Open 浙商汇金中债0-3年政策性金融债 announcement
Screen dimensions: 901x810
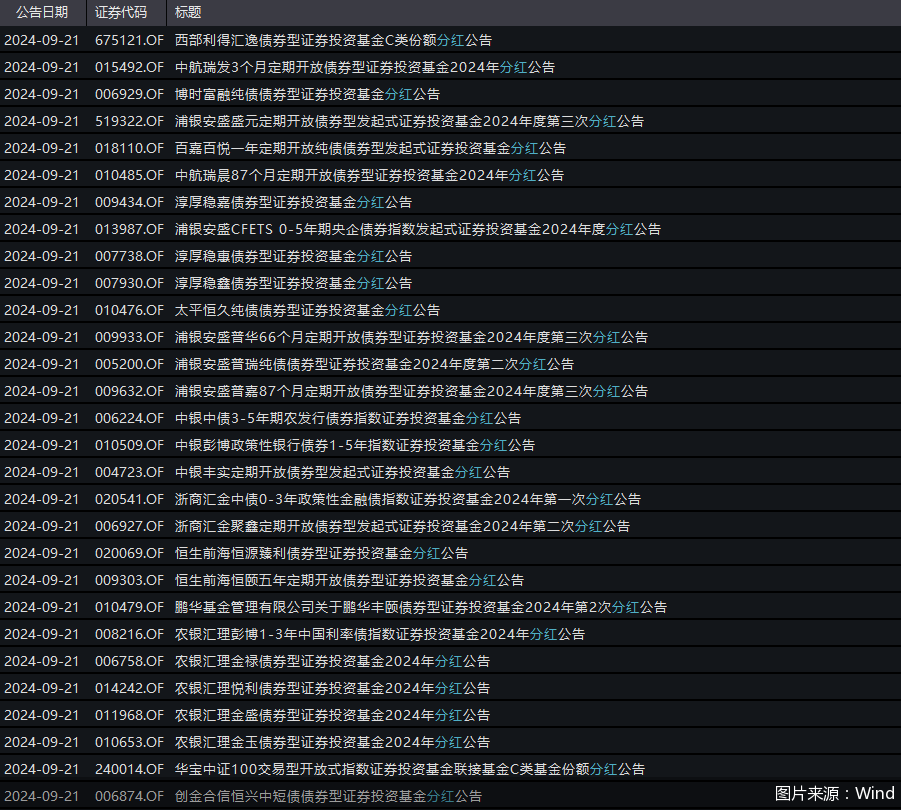[408, 499]
